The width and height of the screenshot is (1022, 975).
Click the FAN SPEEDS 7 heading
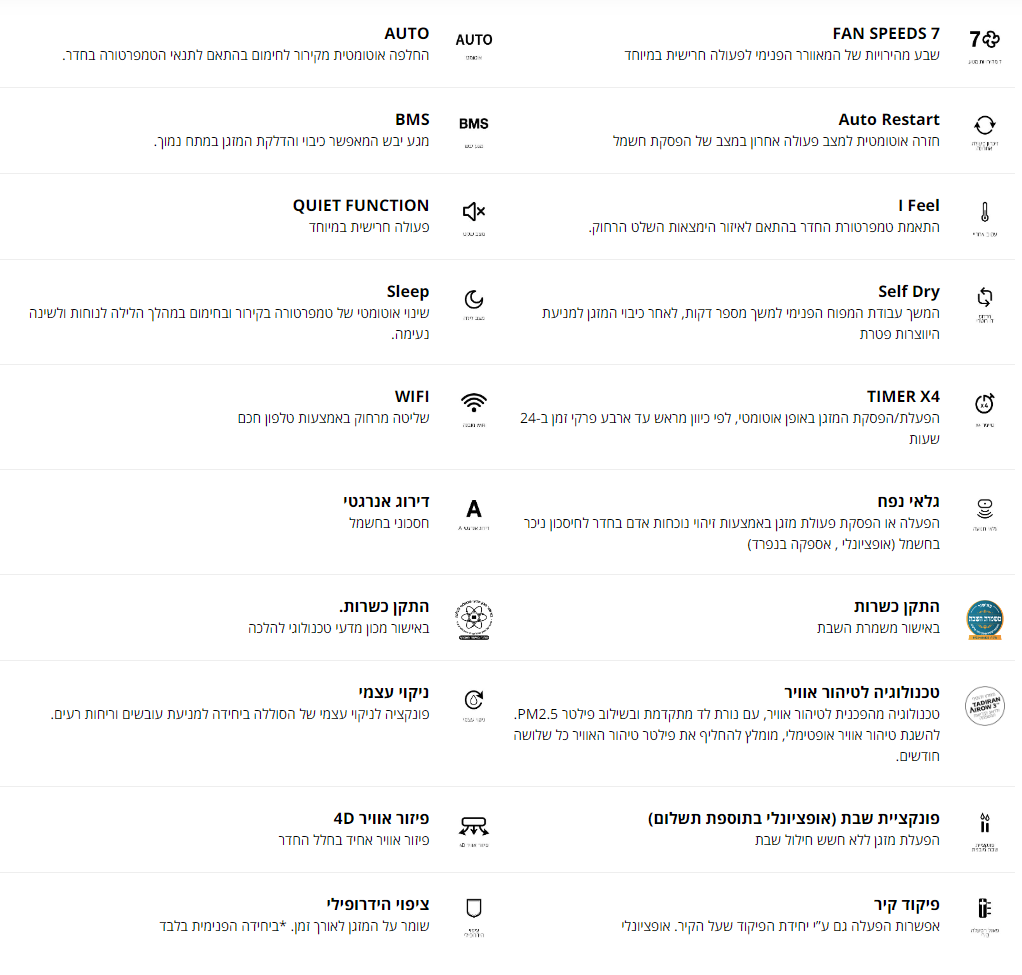(x=886, y=34)
